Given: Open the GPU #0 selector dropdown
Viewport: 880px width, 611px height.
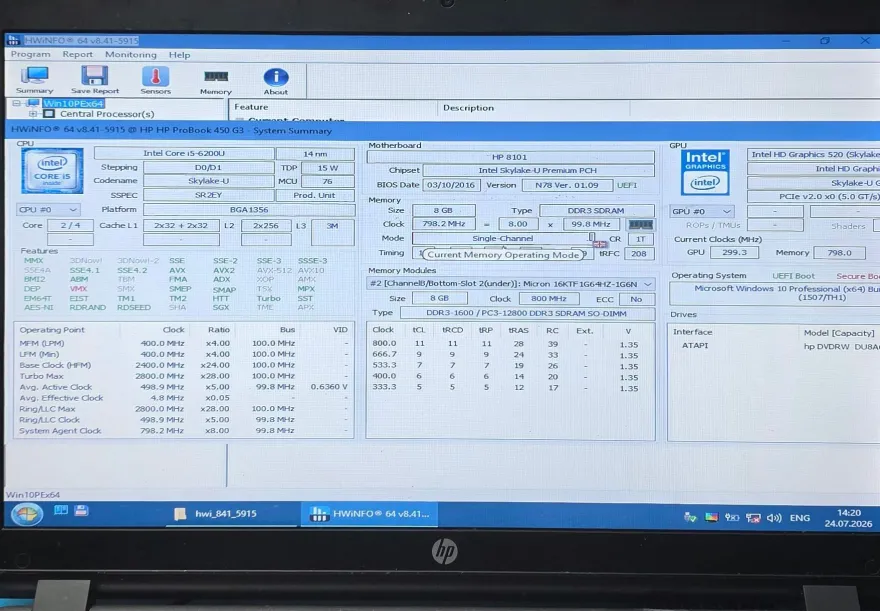Looking at the screenshot, I should [702, 212].
